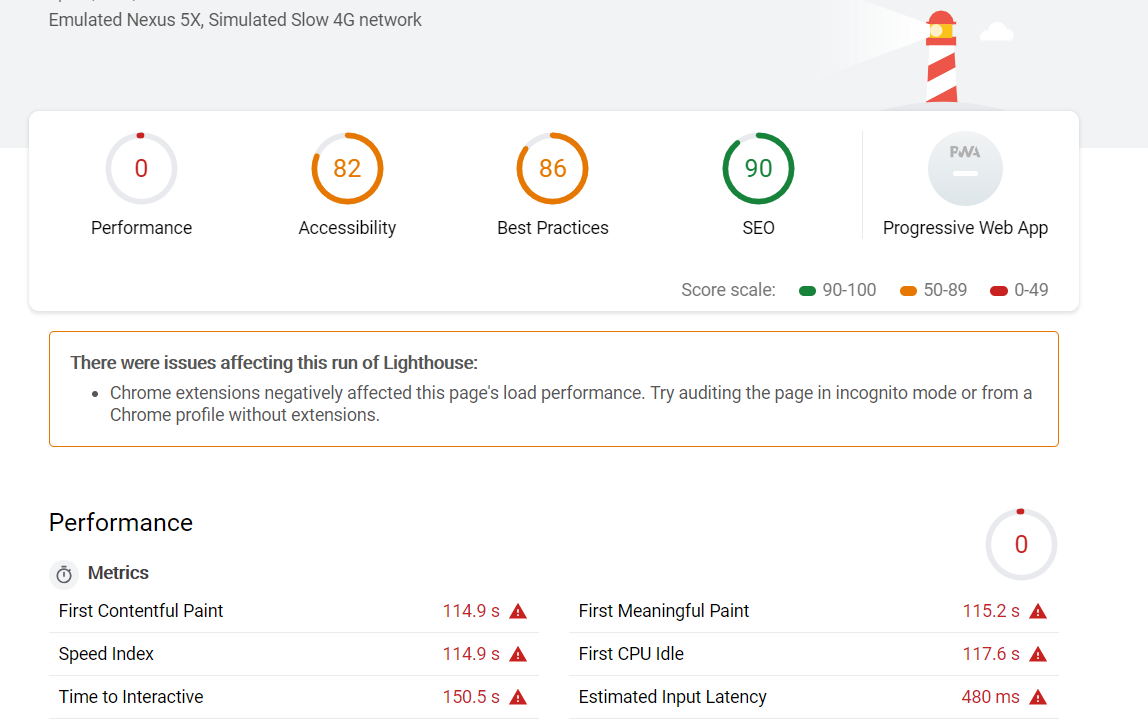
Task: Click the lighthouse tower illustration
Action: [x=940, y=60]
